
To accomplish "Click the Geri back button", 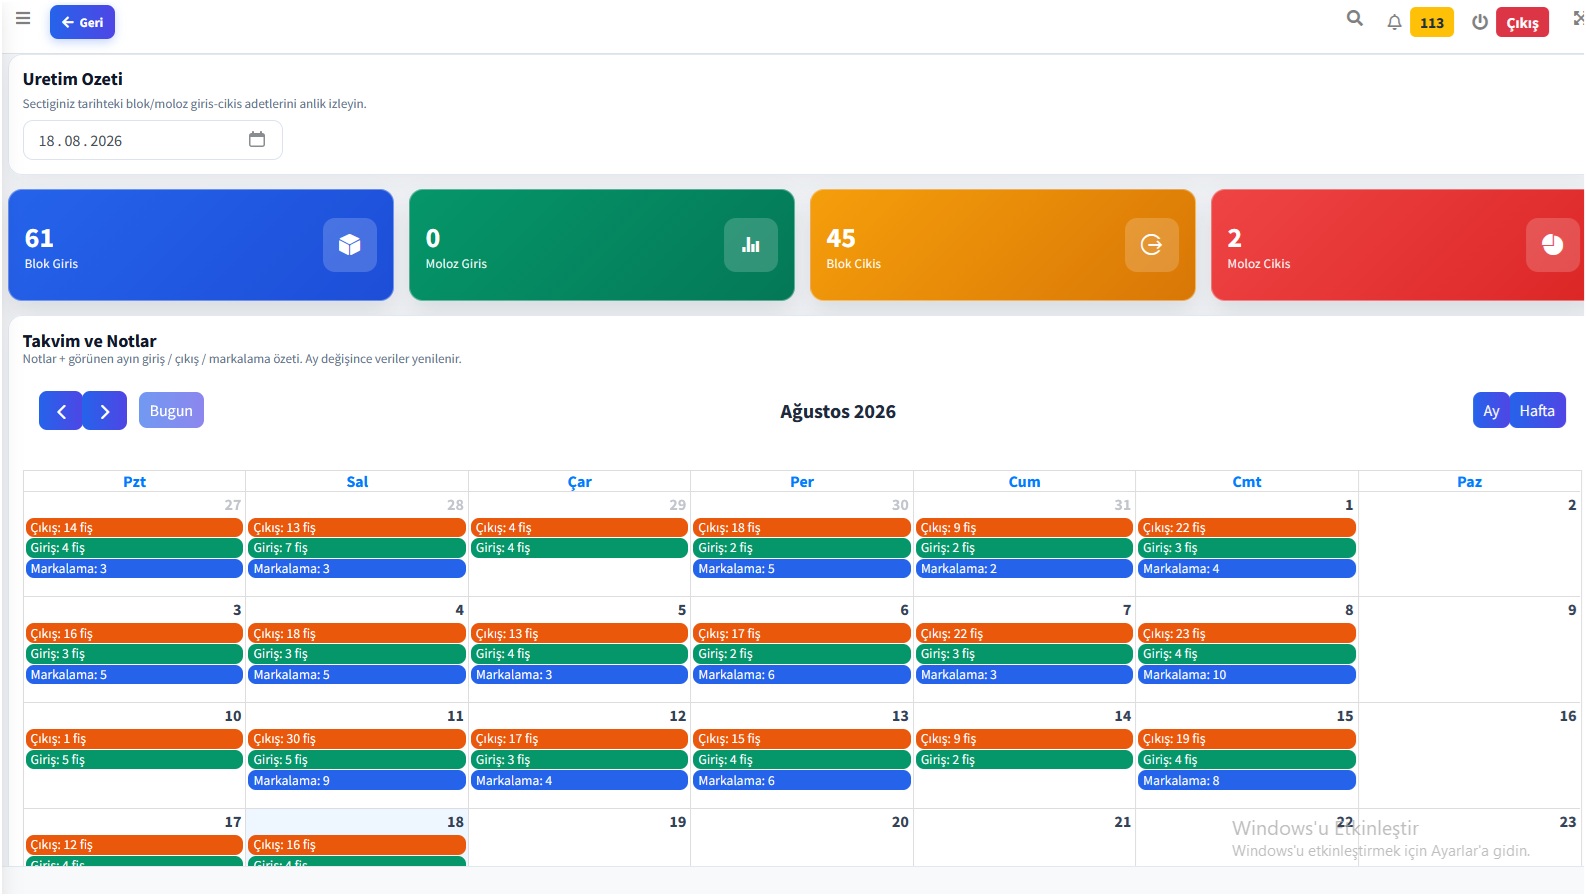I will [x=82, y=22].
